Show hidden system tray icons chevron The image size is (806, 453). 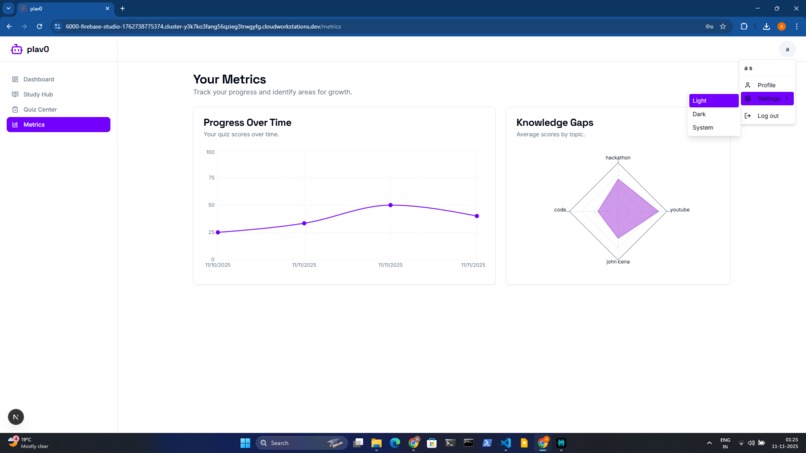(709, 443)
